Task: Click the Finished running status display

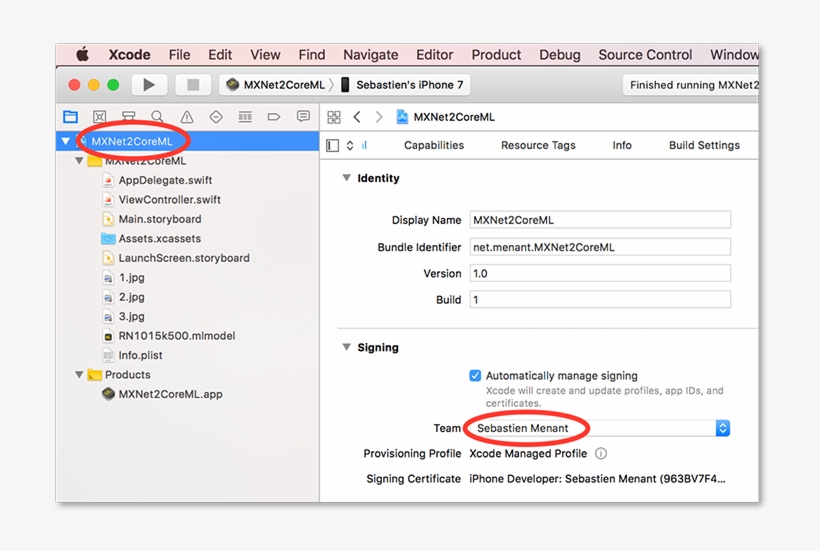Action: 690,85
